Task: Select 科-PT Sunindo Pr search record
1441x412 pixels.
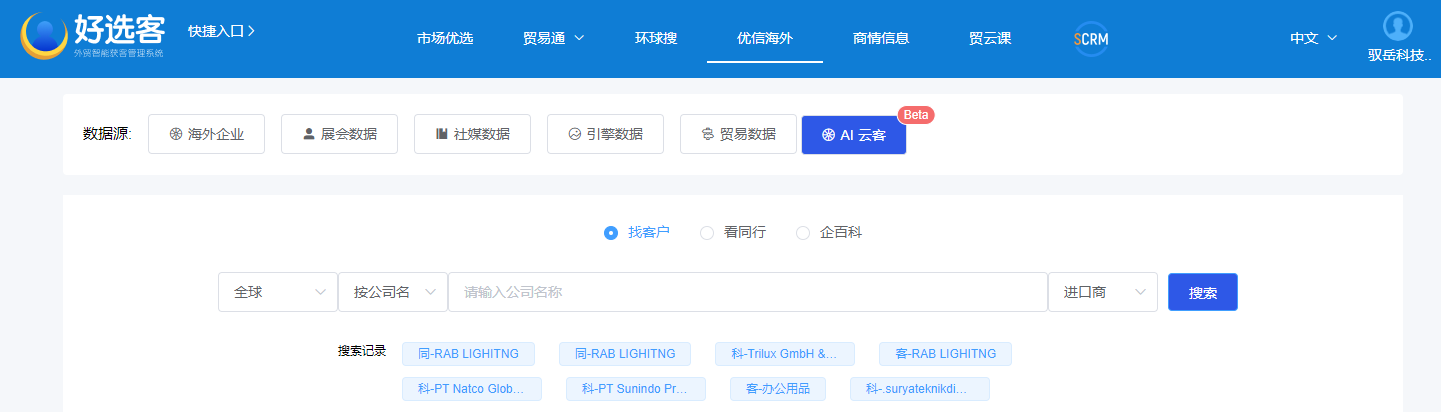Action: tap(636, 389)
